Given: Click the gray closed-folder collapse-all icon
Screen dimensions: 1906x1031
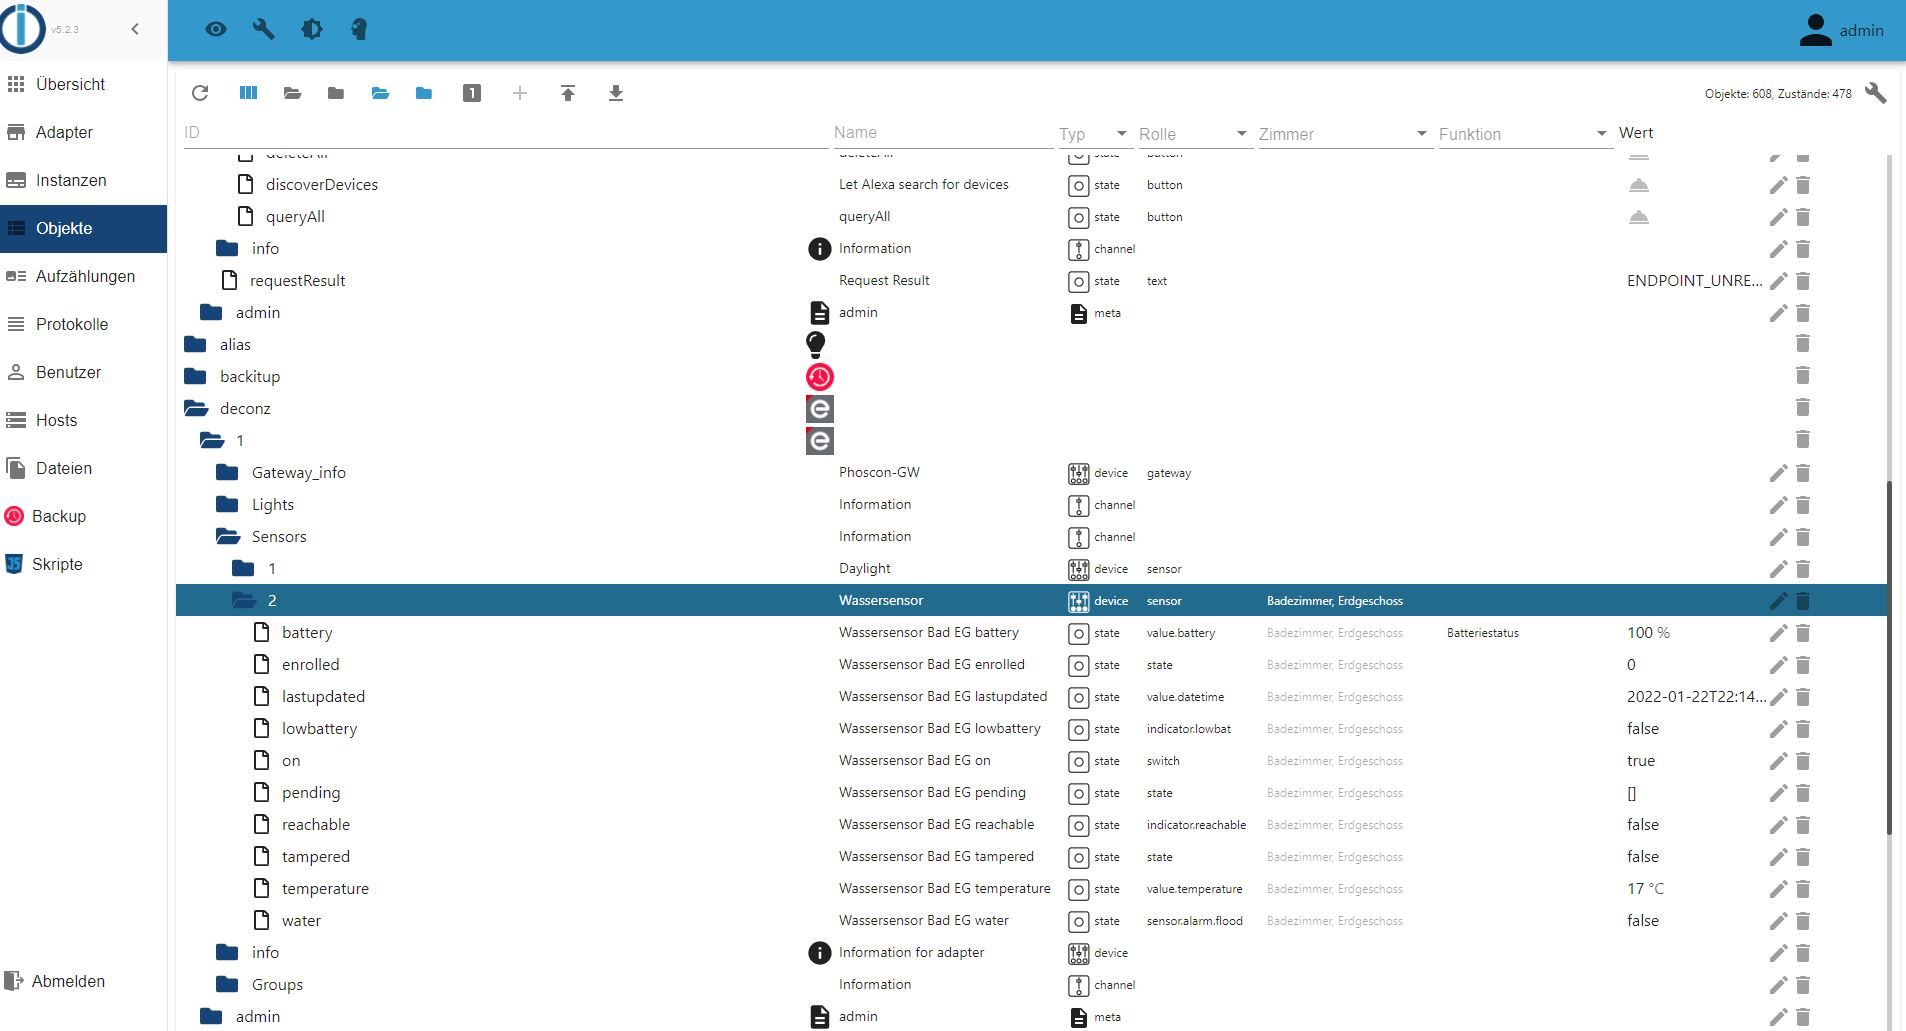Looking at the screenshot, I should click(x=336, y=93).
